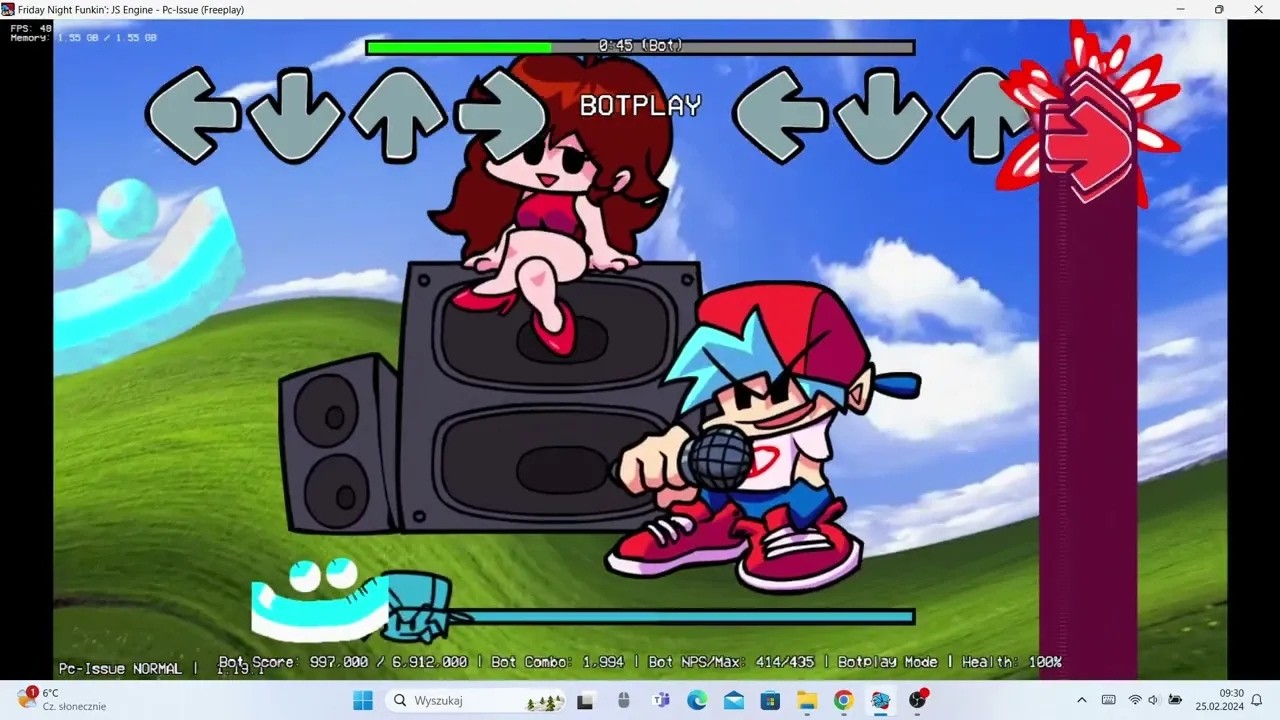Click the battery status tray icon

tap(1174, 700)
